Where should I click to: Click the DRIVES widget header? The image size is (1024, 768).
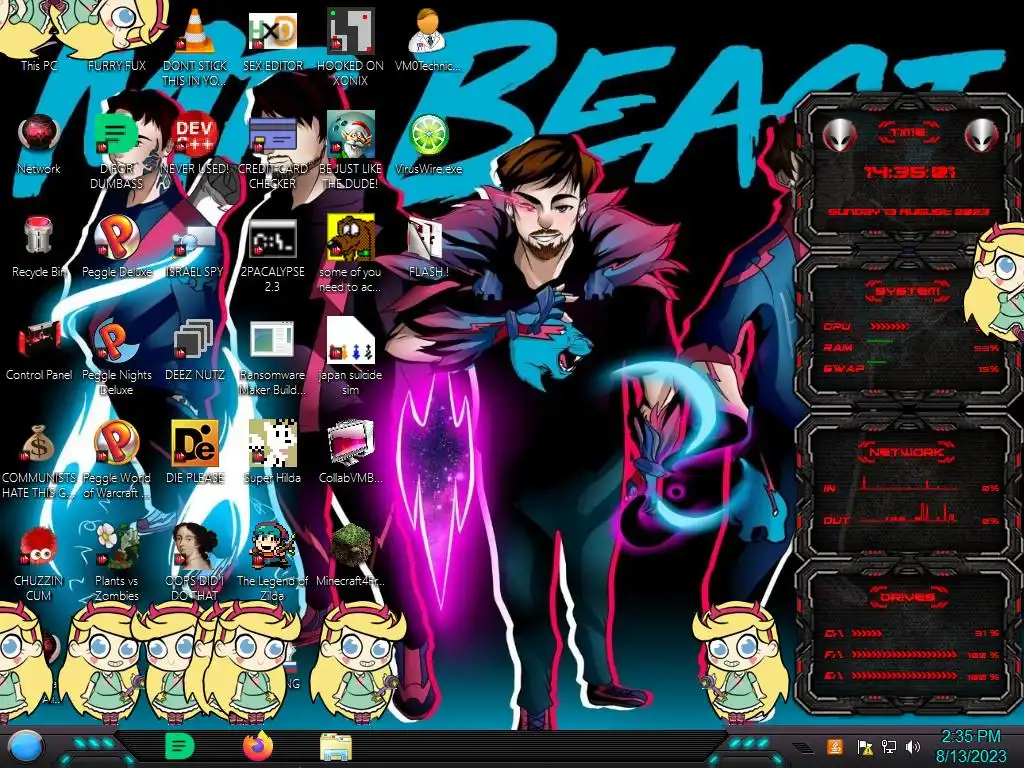pos(907,597)
